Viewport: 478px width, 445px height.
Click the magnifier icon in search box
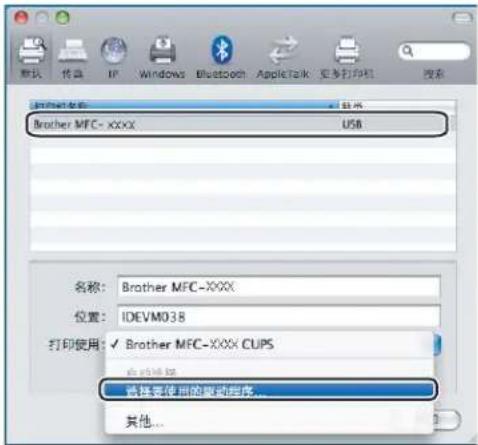tap(407, 51)
